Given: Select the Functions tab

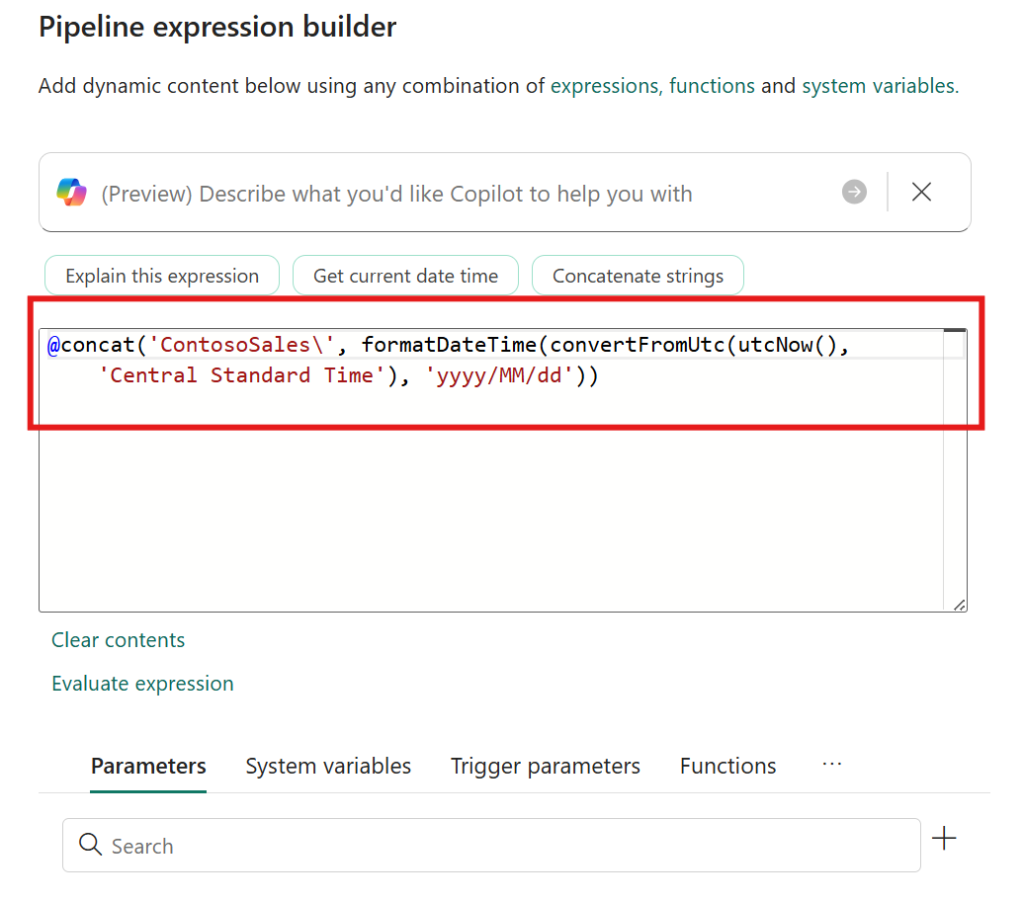Looking at the screenshot, I should [x=727, y=766].
